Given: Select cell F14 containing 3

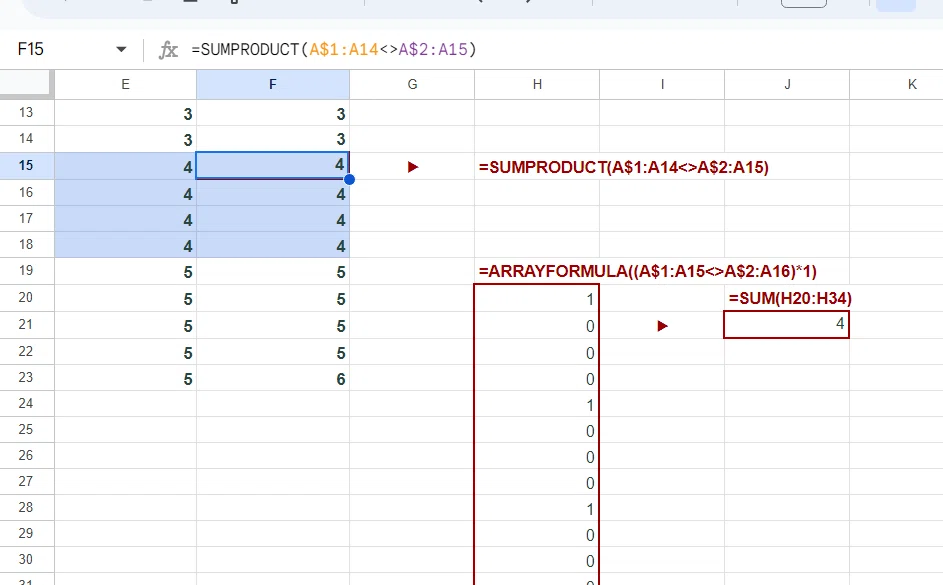Looking at the screenshot, I should 272,139.
